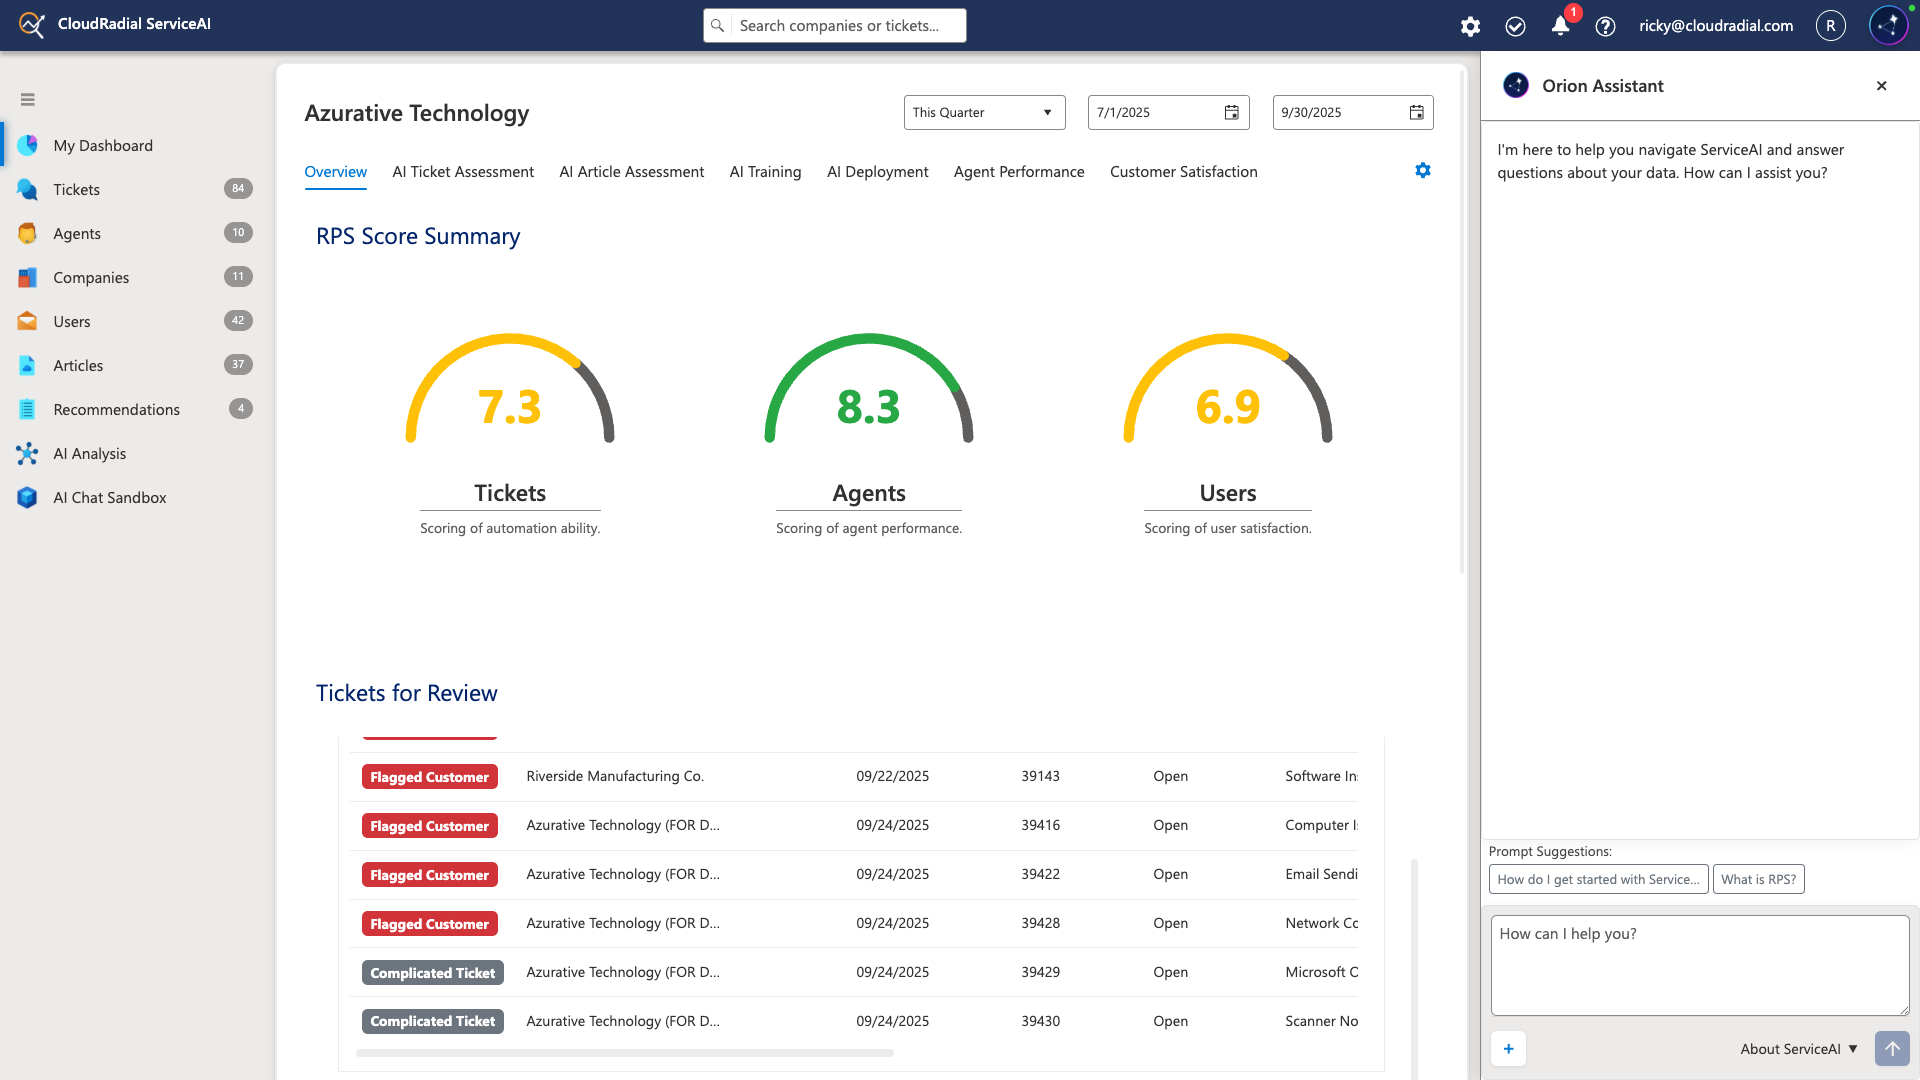
Task: Click the Articles sidebar icon
Action: (27, 365)
